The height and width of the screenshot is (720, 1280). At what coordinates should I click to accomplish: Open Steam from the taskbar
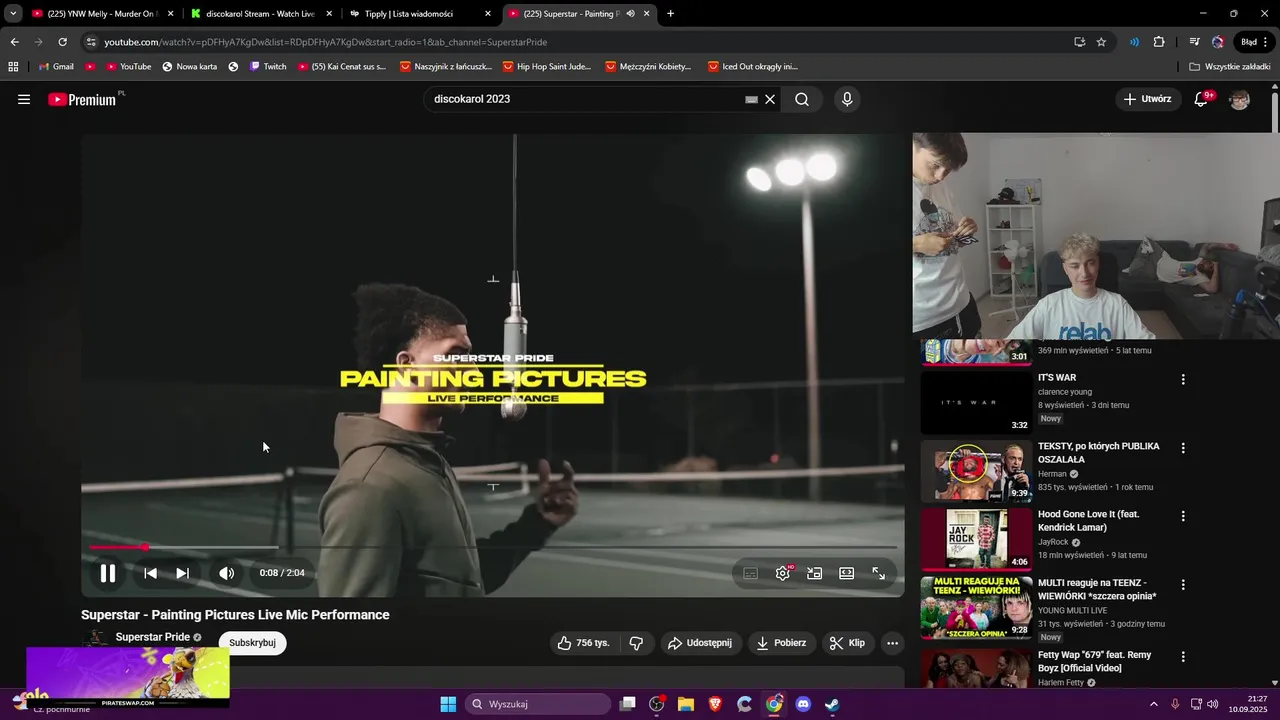tap(832, 704)
